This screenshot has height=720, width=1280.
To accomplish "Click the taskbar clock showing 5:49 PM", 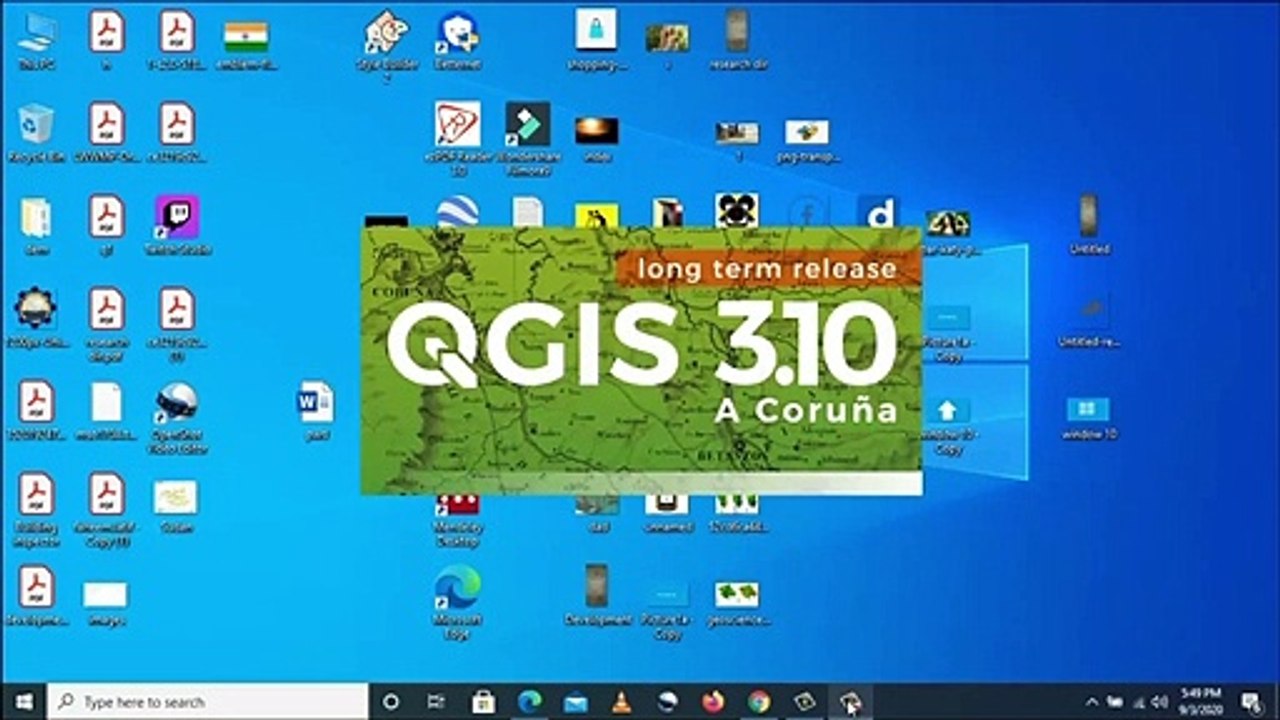I will coord(1200,701).
